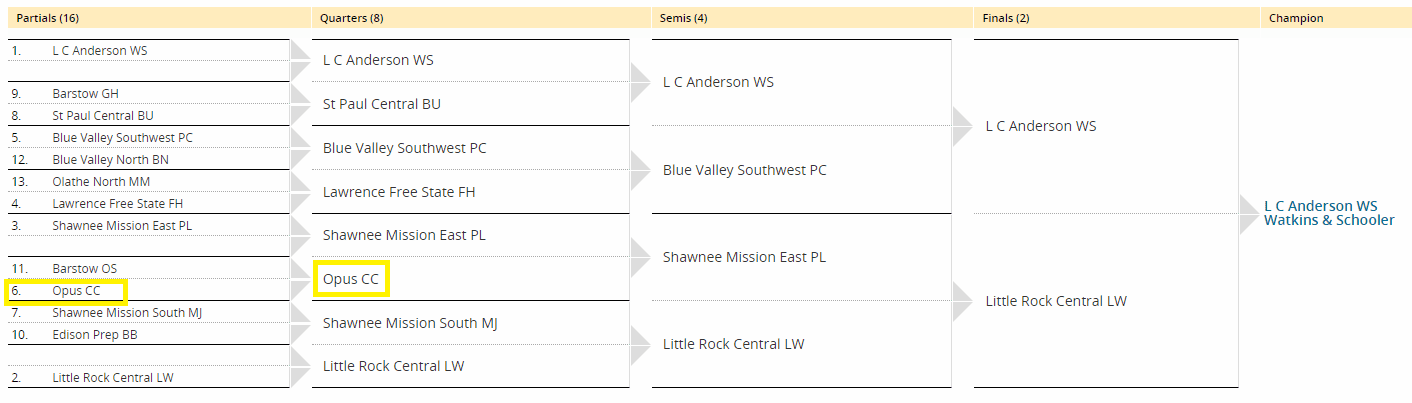This screenshot has width=1412, height=403.
Task: Click the arrow beside Little Rock Central LW in Semis
Action: pos(640,344)
